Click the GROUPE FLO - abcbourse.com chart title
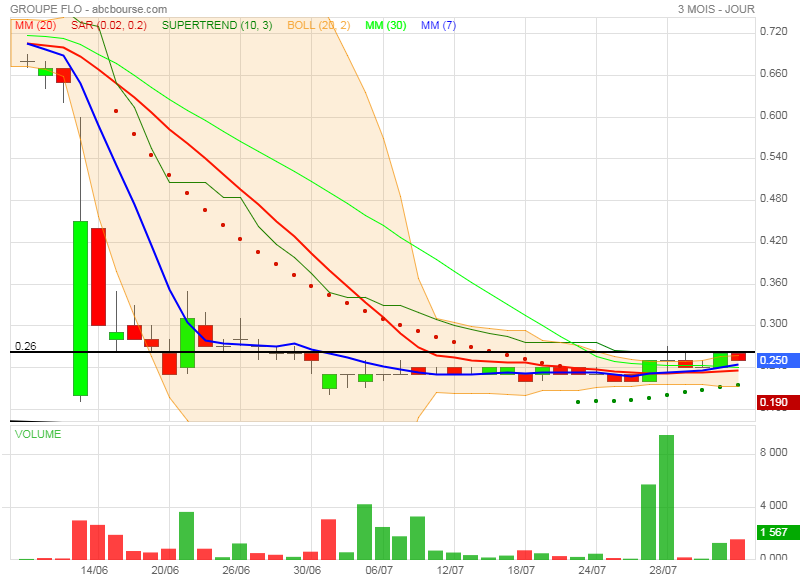 pos(88,9)
